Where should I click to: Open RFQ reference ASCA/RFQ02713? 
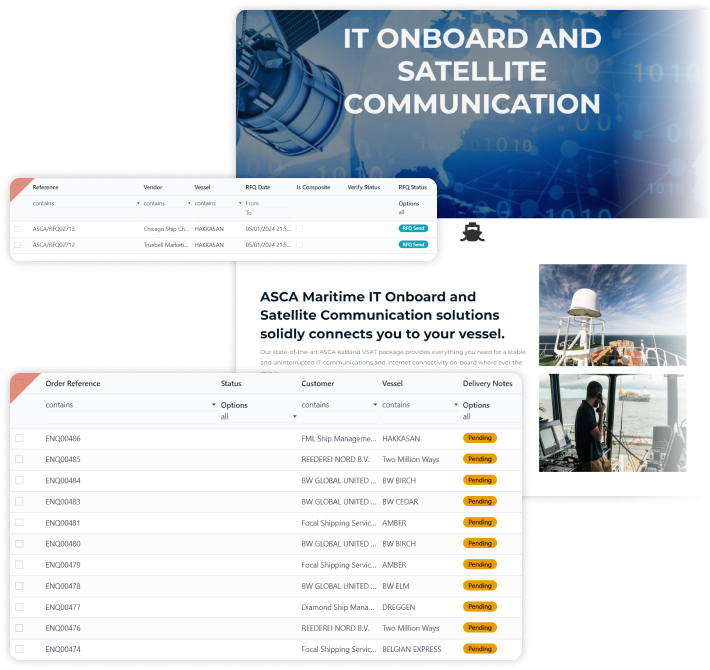(x=53, y=229)
